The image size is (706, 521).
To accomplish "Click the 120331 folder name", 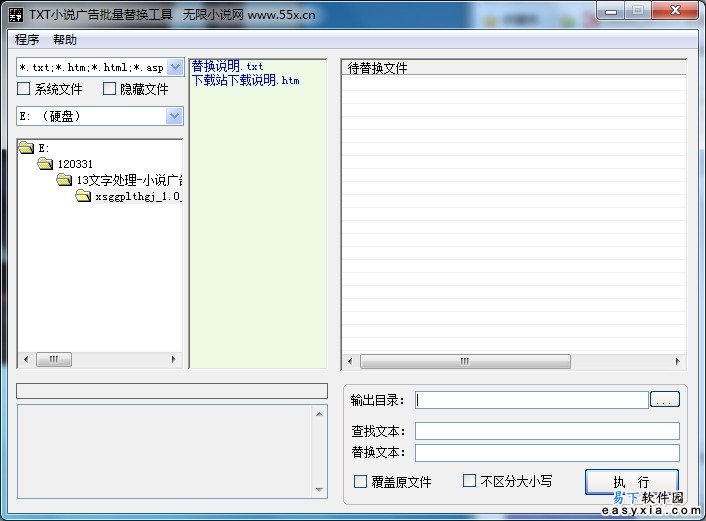I will click(x=75, y=164).
